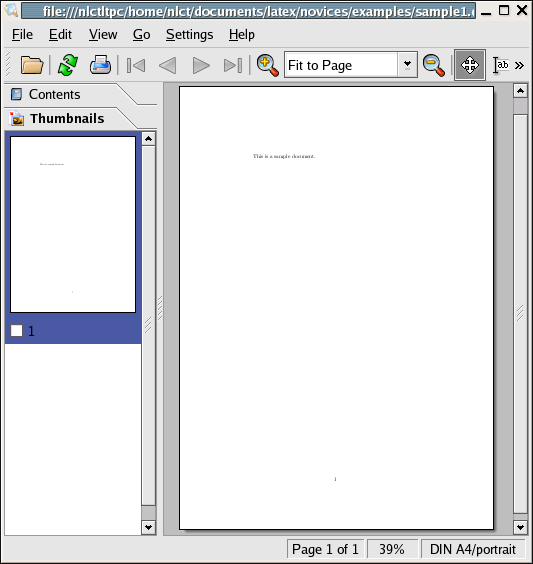Go to the first page icon
This screenshot has height=564, width=533.
click(x=136, y=65)
